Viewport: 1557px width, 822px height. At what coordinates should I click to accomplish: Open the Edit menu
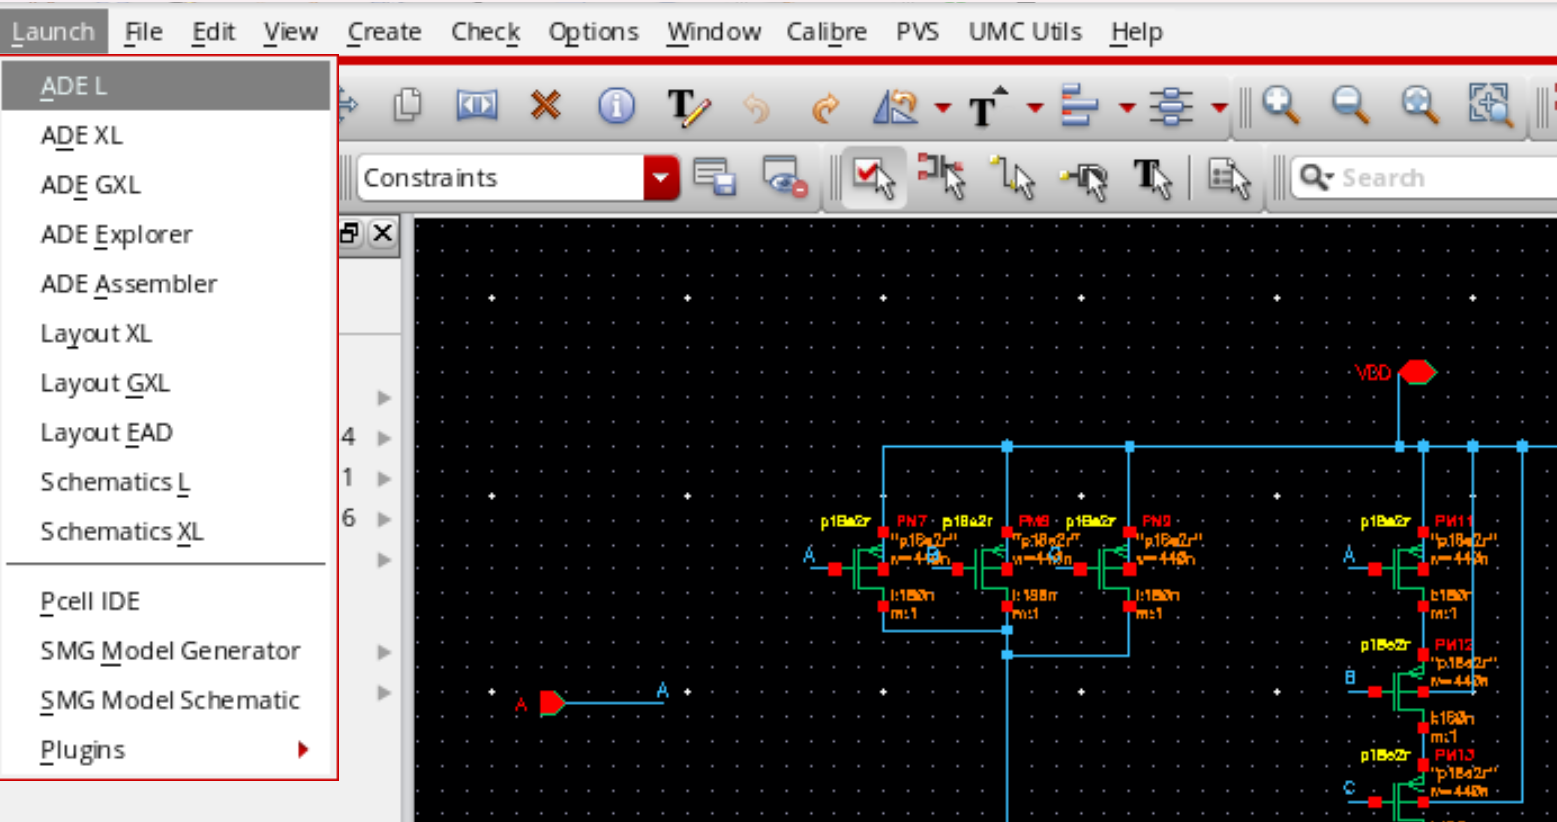pos(213,32)
